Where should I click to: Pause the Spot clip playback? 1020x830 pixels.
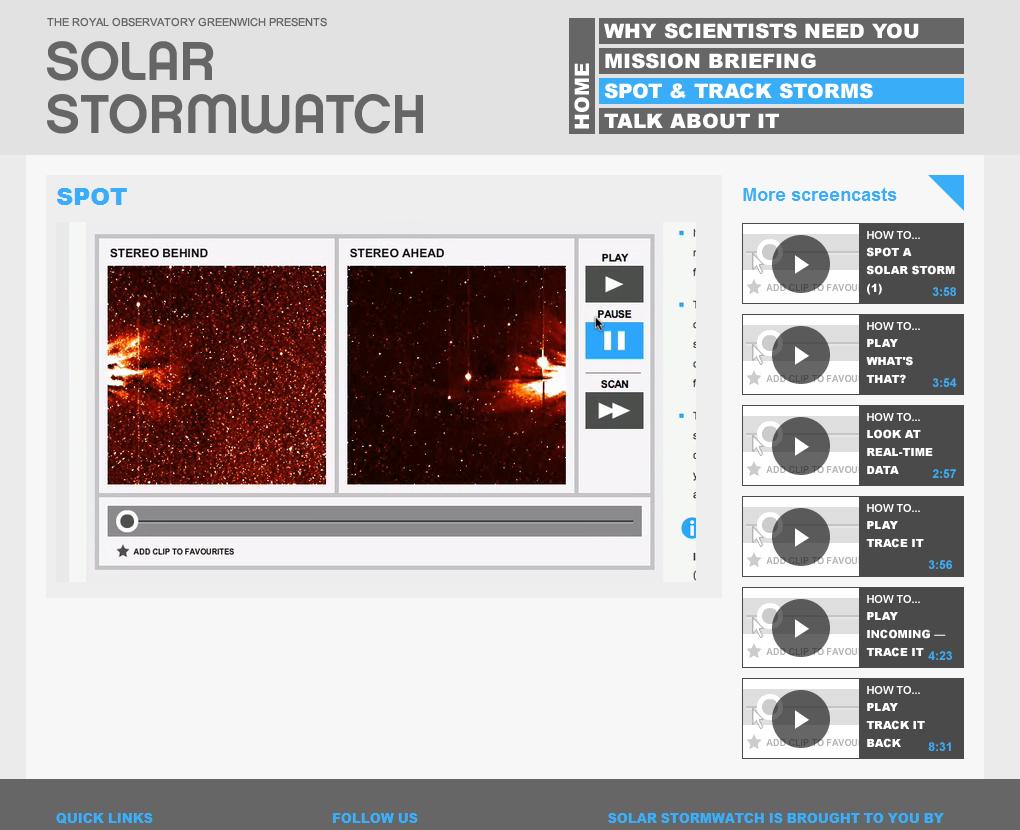point(614,340)
